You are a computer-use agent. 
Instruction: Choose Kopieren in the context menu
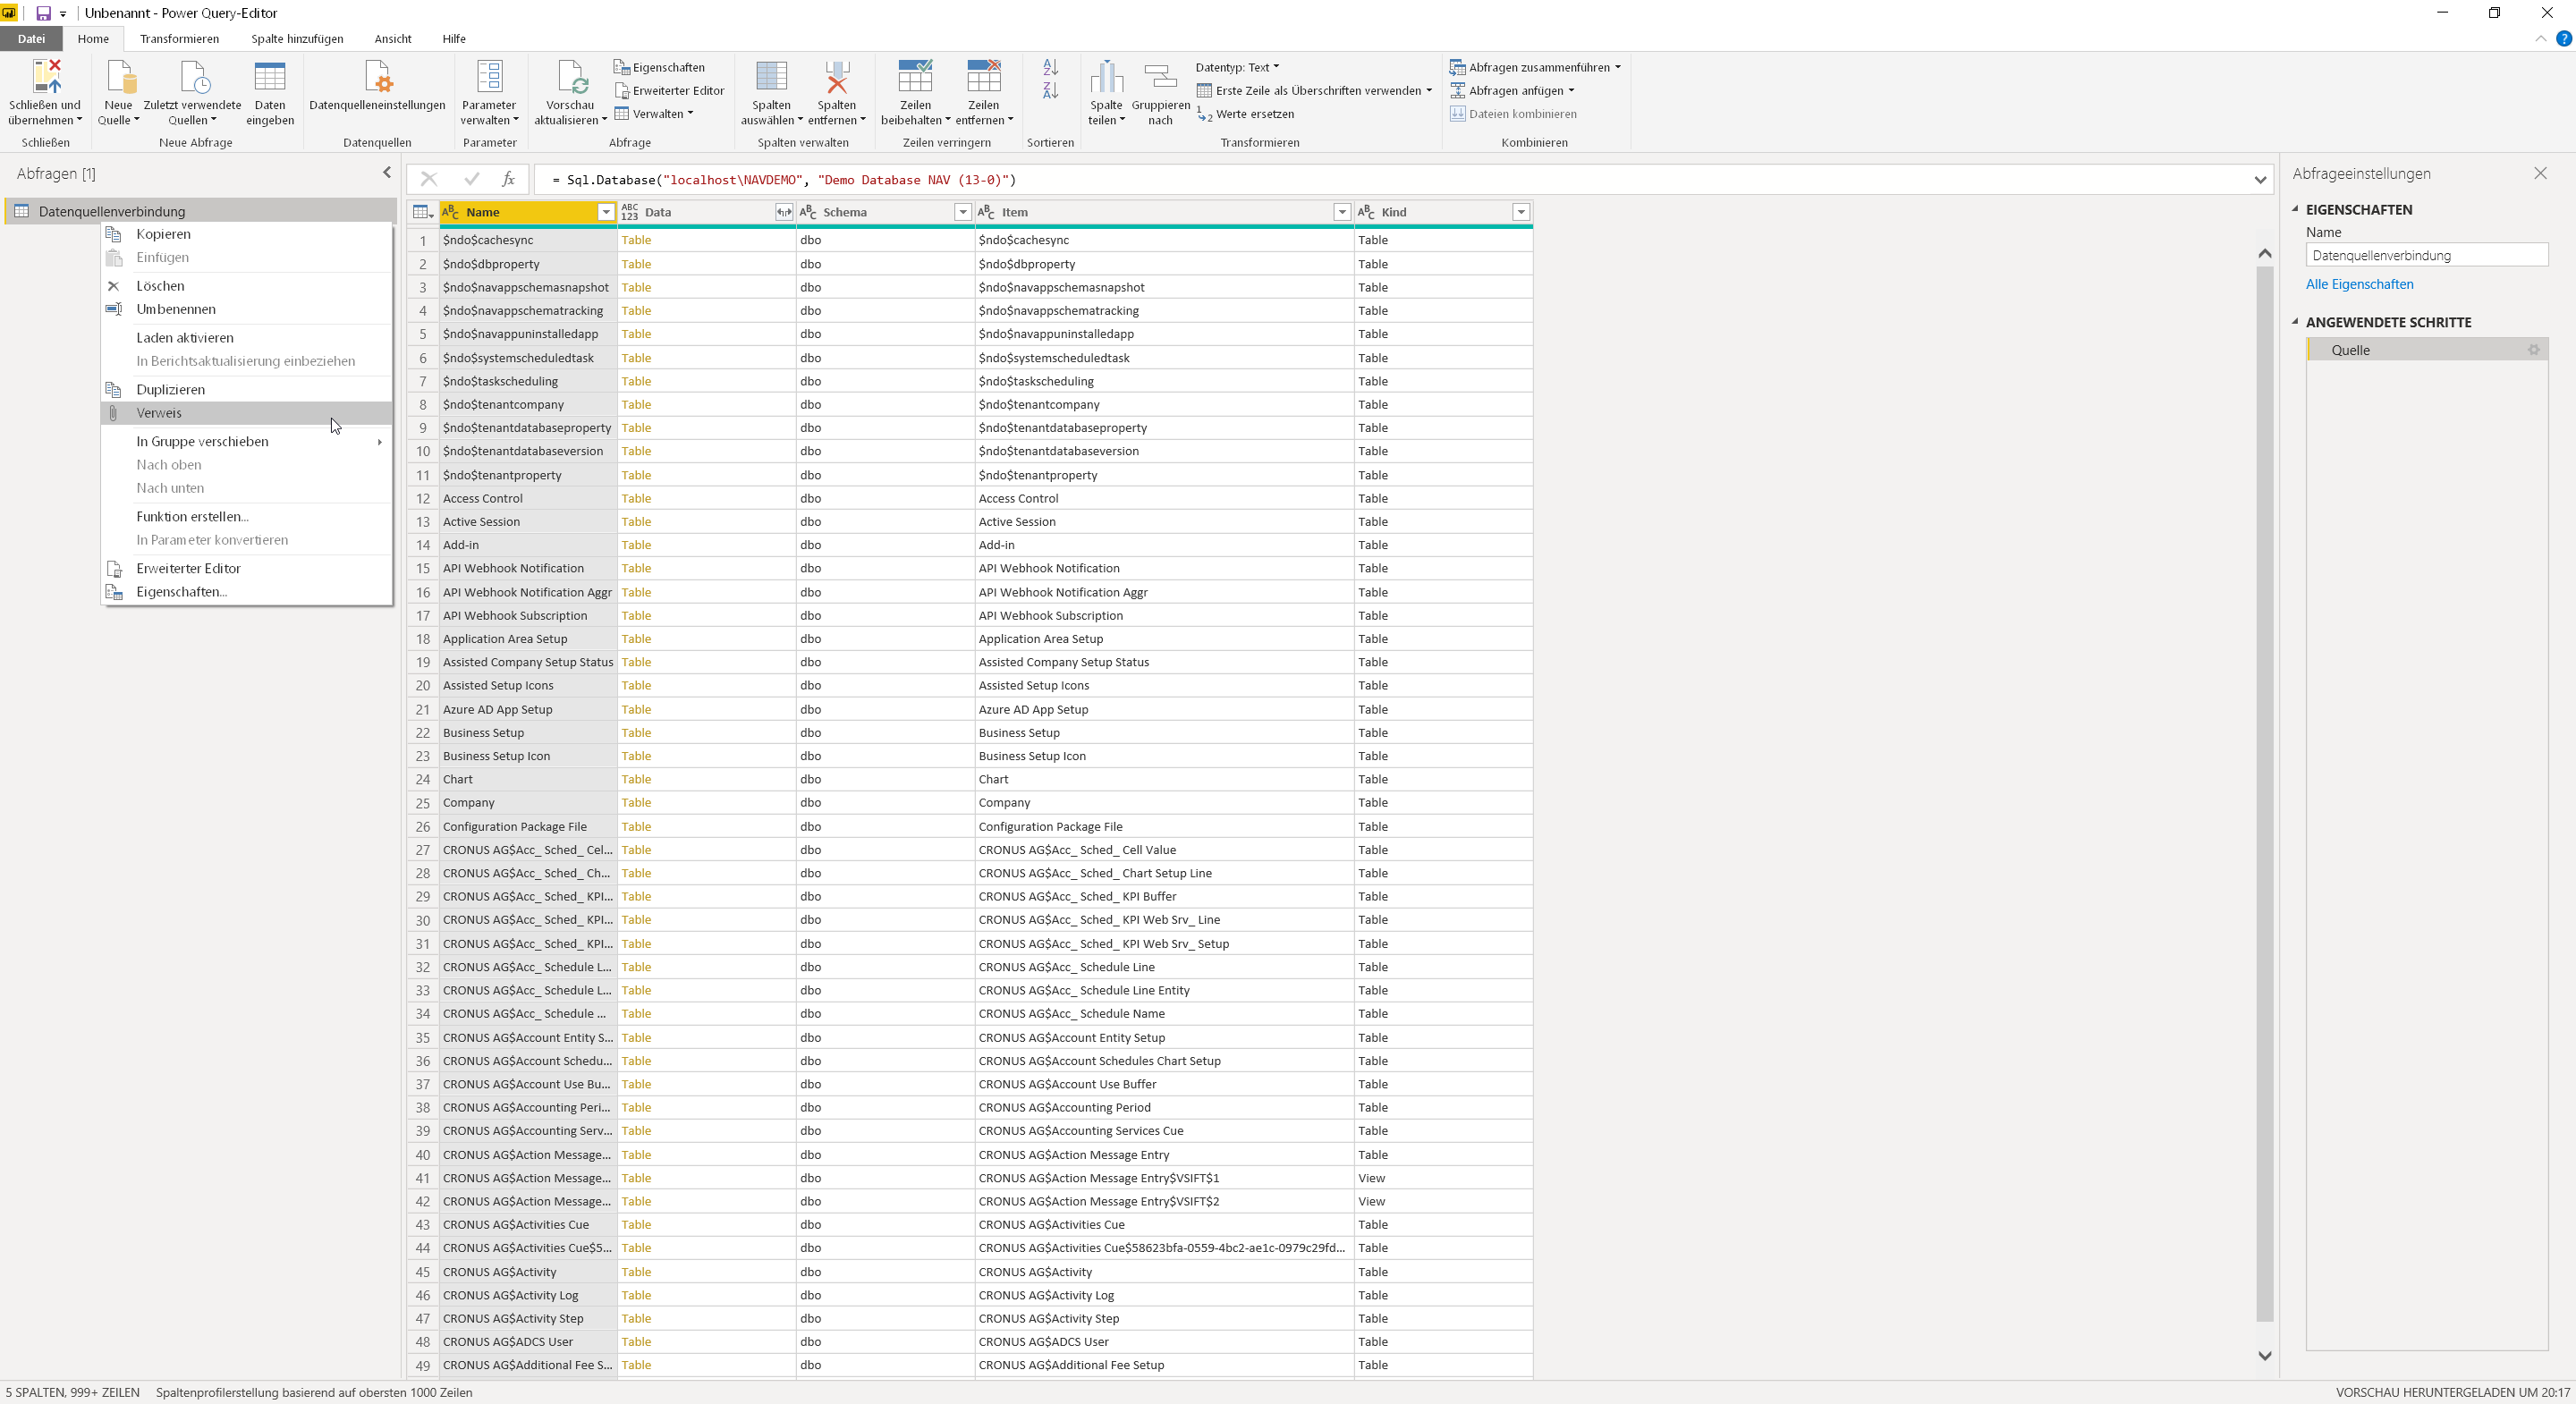pyautogui.click(x=247, y=234)
